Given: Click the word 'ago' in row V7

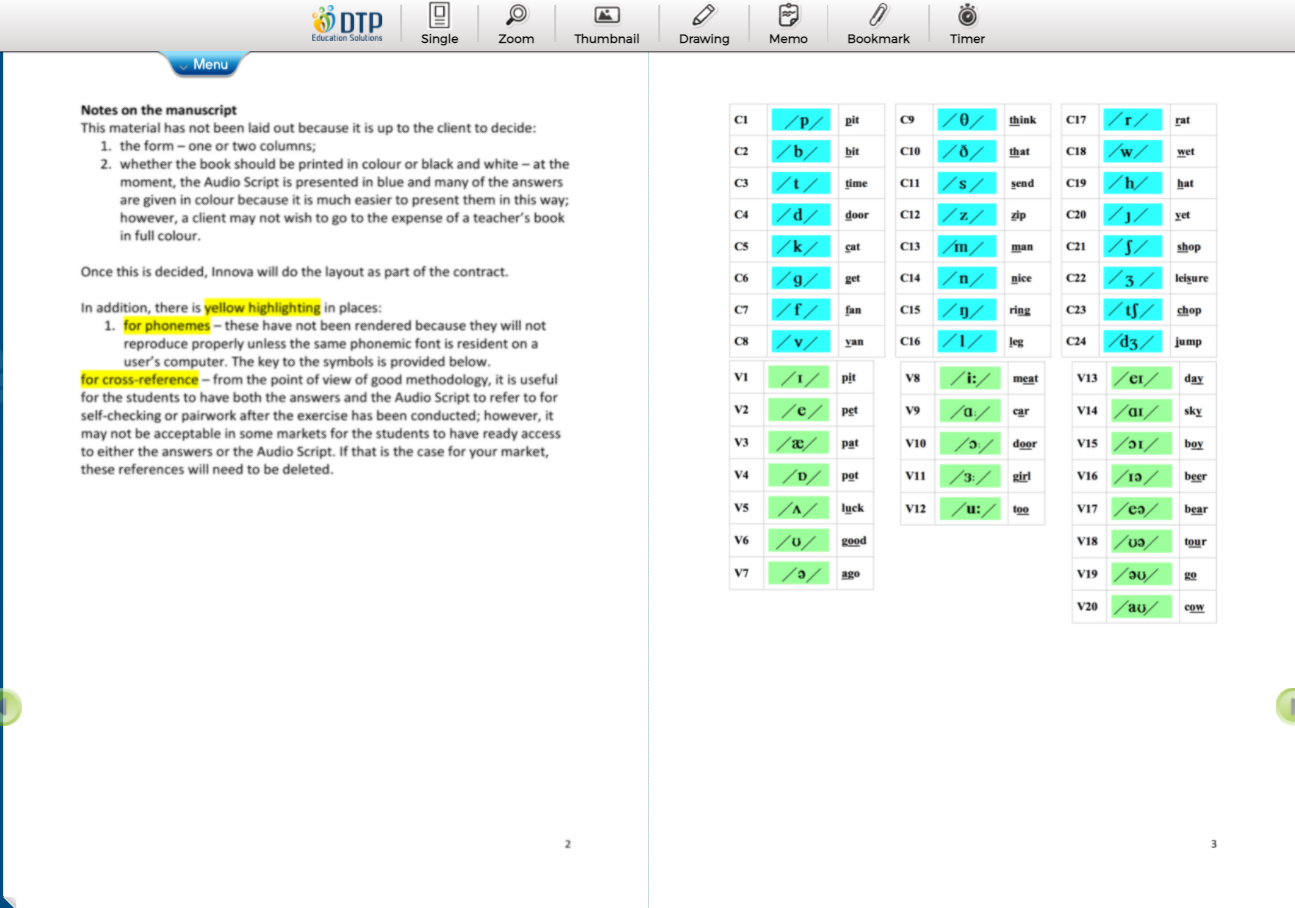Looking at the screenshot, I should [x=850, y=574].
